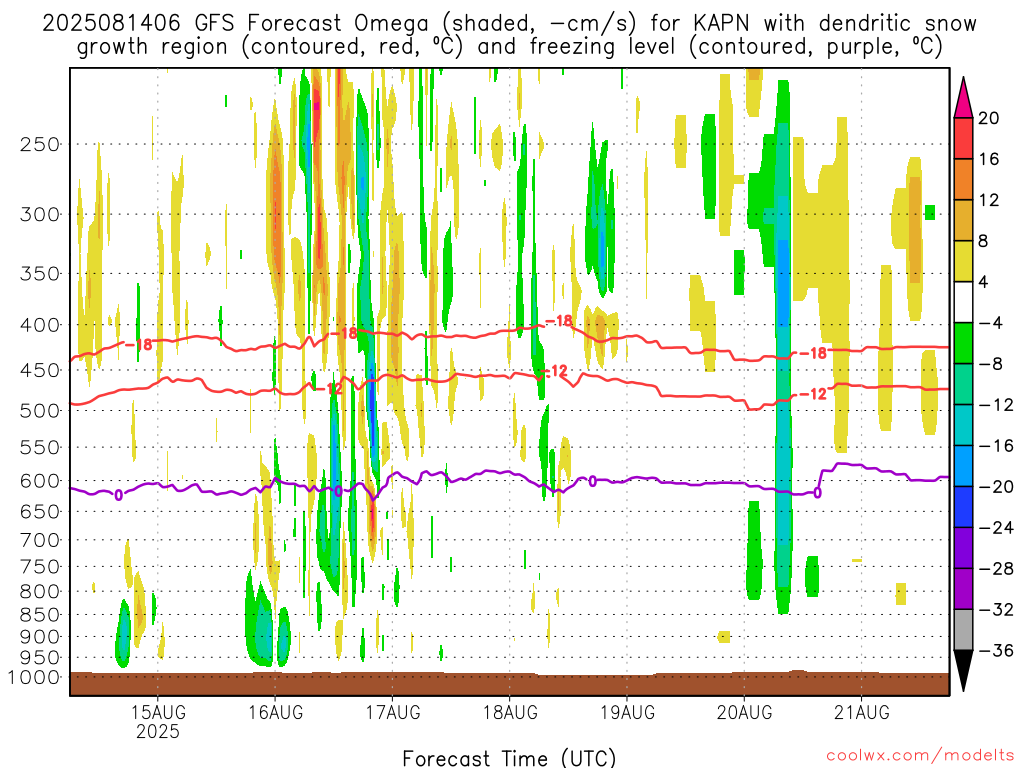
Task: Select the white -4 to 4 colorbar swatch
Action: click(963, 302)
